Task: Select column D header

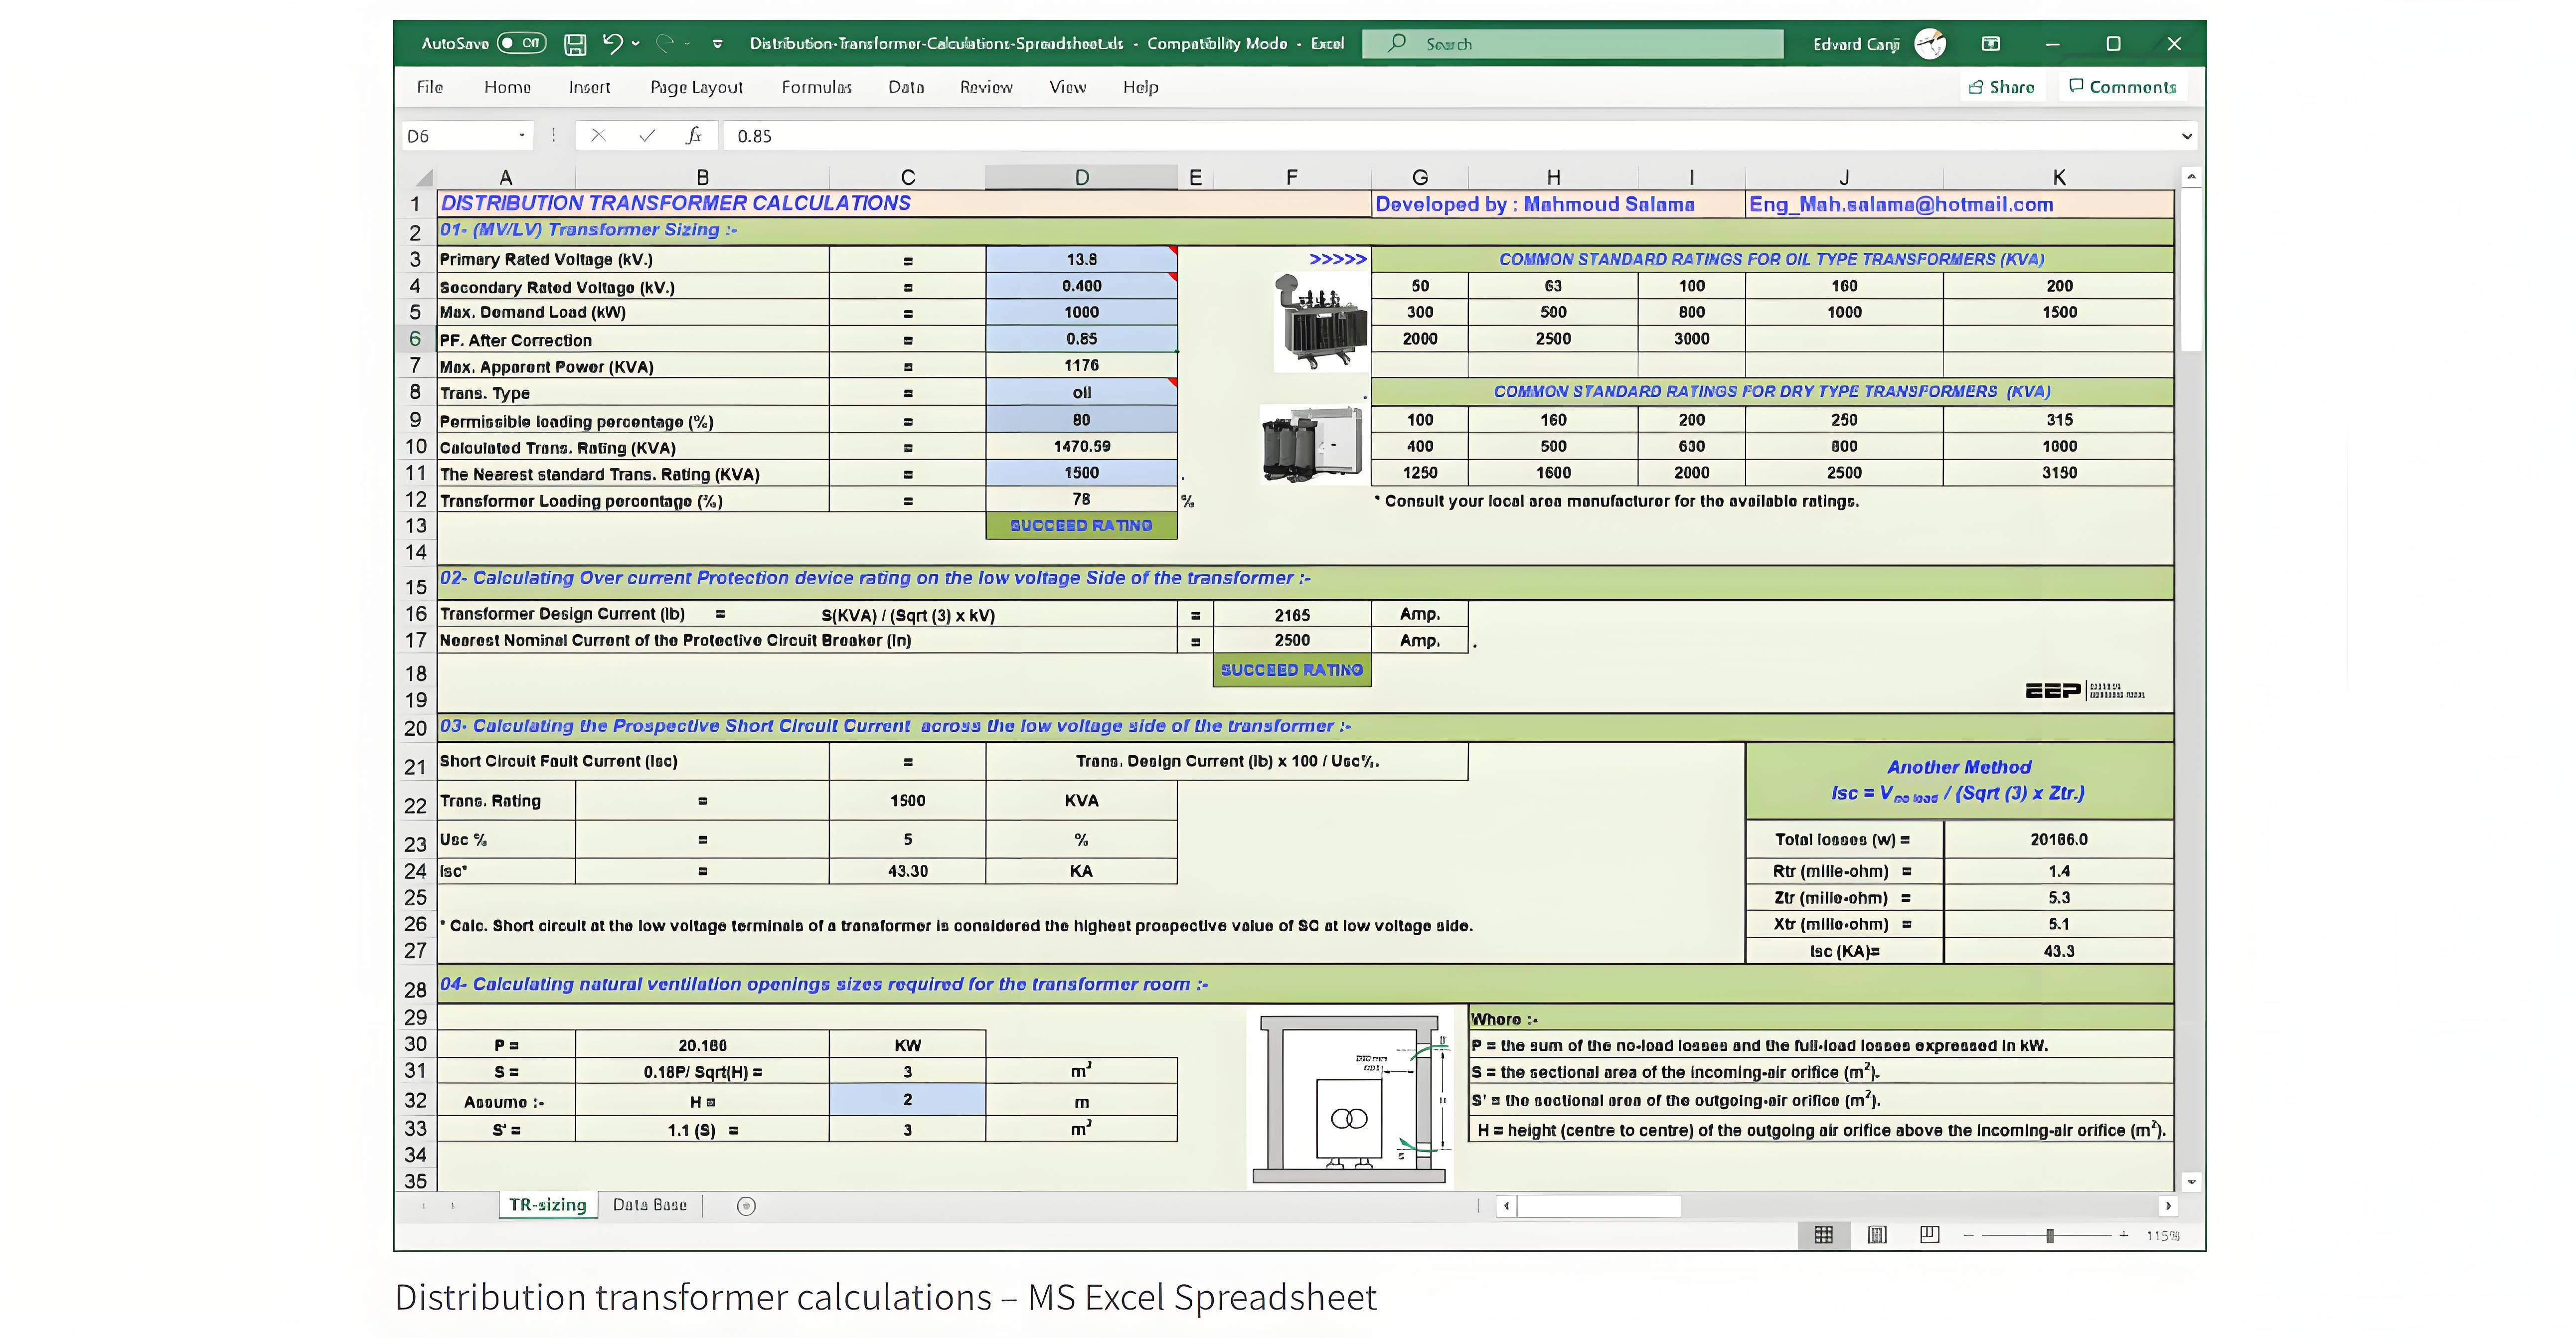Action: click(x=1081, y=177)
